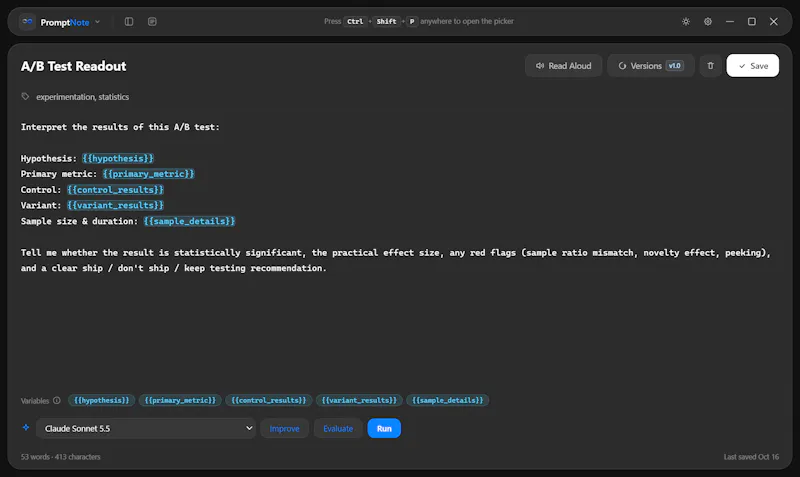Open settings gear icon
The image size is (800, 477).
(708, 21)
